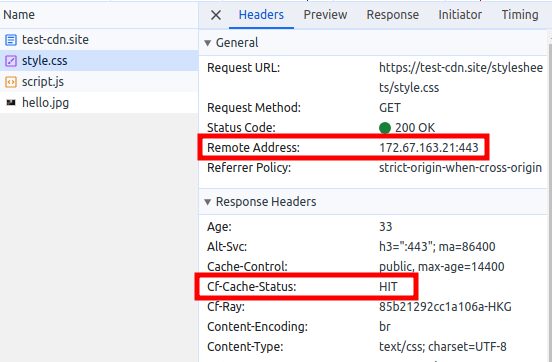Click the stylesheet icon next to style.css

coord(11,61)
